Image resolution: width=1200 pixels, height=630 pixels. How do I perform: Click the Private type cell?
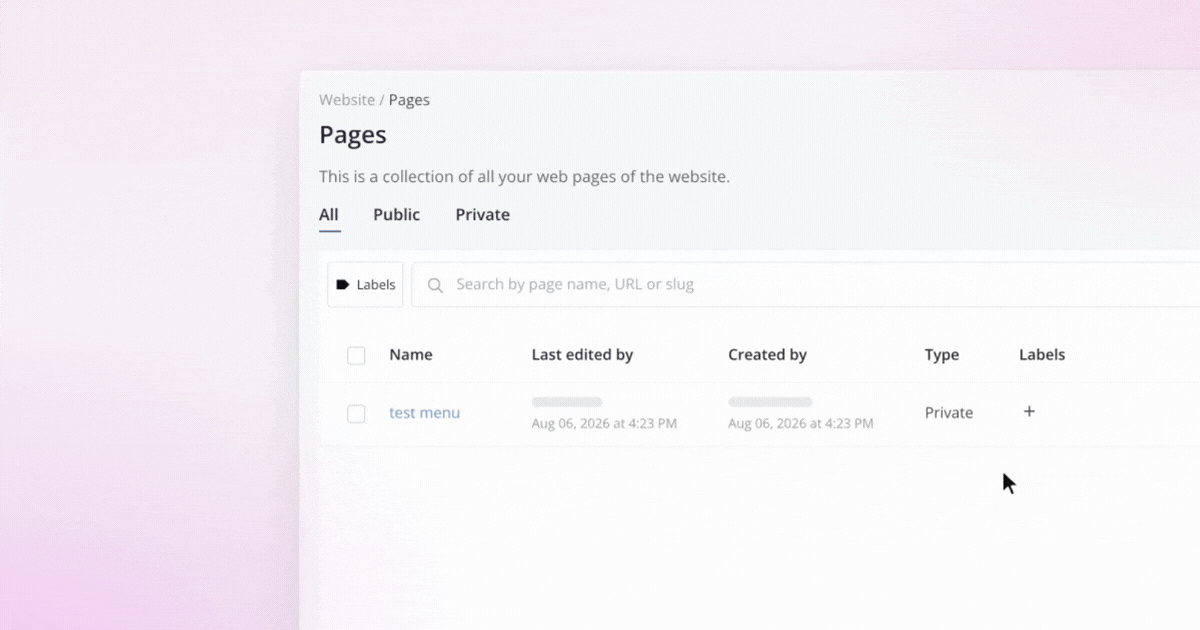click(949, 412)
